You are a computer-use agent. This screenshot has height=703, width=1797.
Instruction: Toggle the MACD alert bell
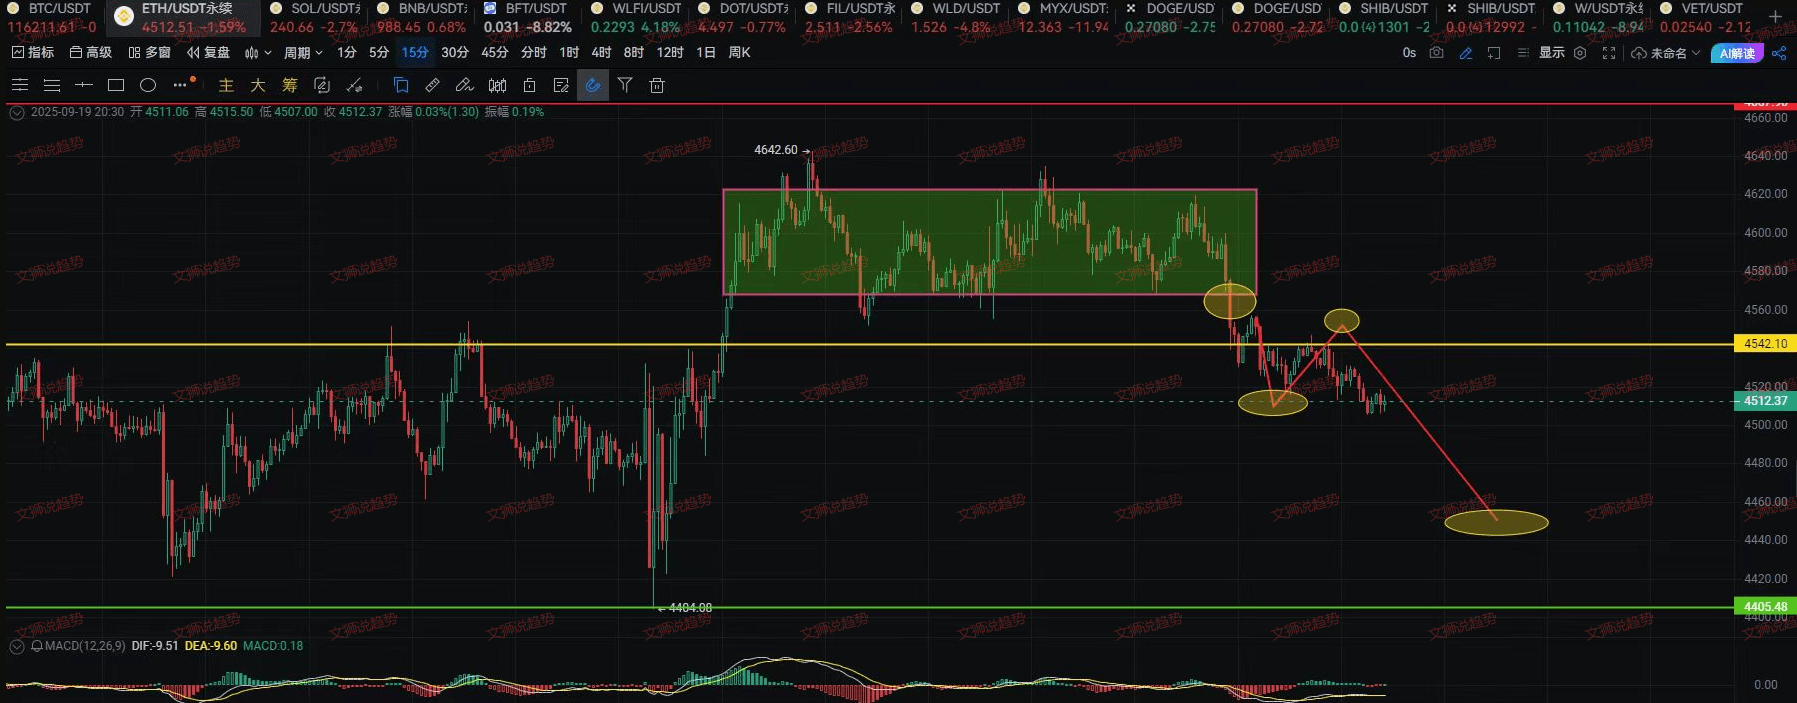[x=37, y=646]
